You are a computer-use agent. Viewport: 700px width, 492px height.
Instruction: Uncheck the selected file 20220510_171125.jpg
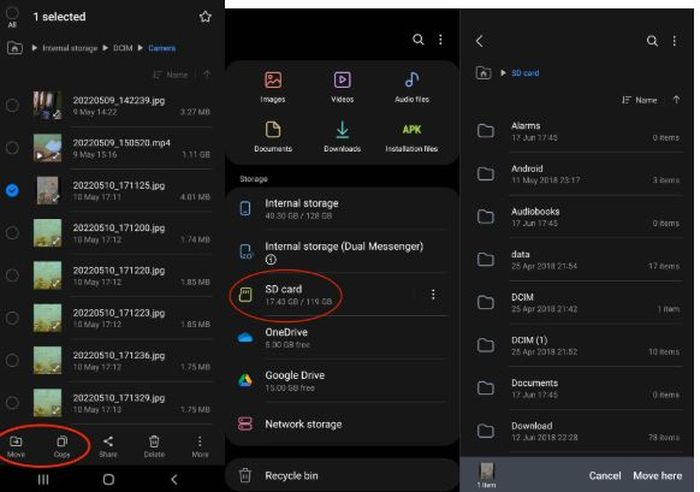click(x=12, y=190)
